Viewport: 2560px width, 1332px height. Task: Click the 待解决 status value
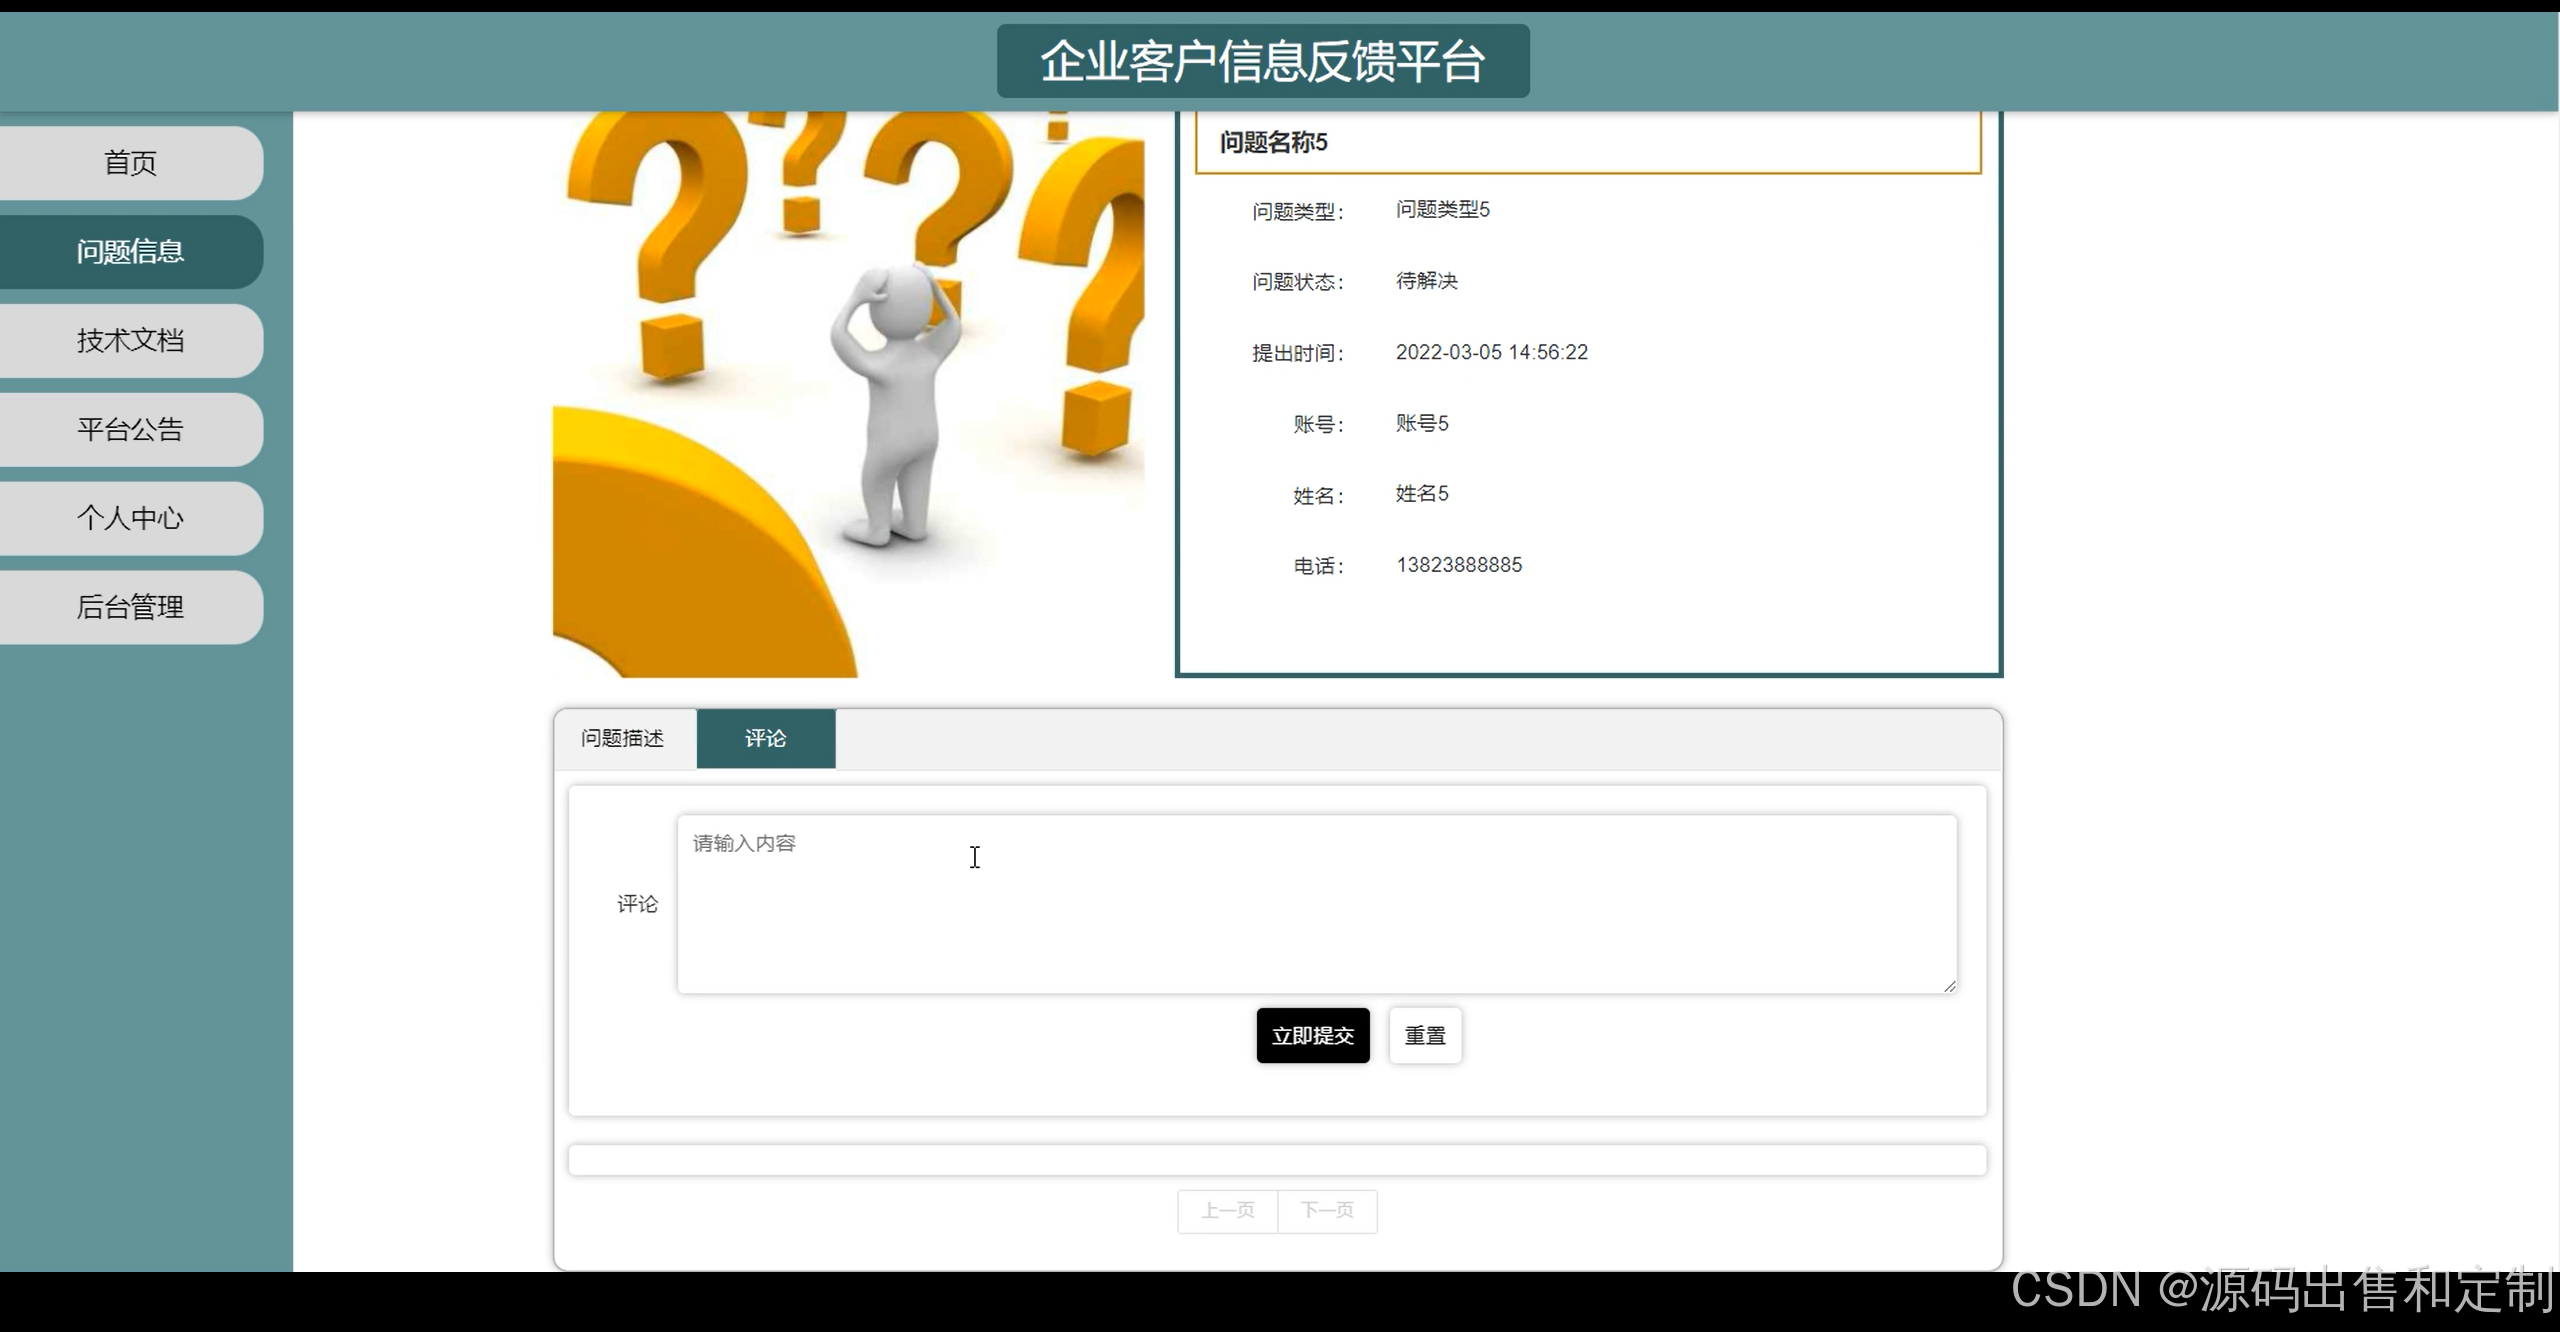pos(1426,281)
